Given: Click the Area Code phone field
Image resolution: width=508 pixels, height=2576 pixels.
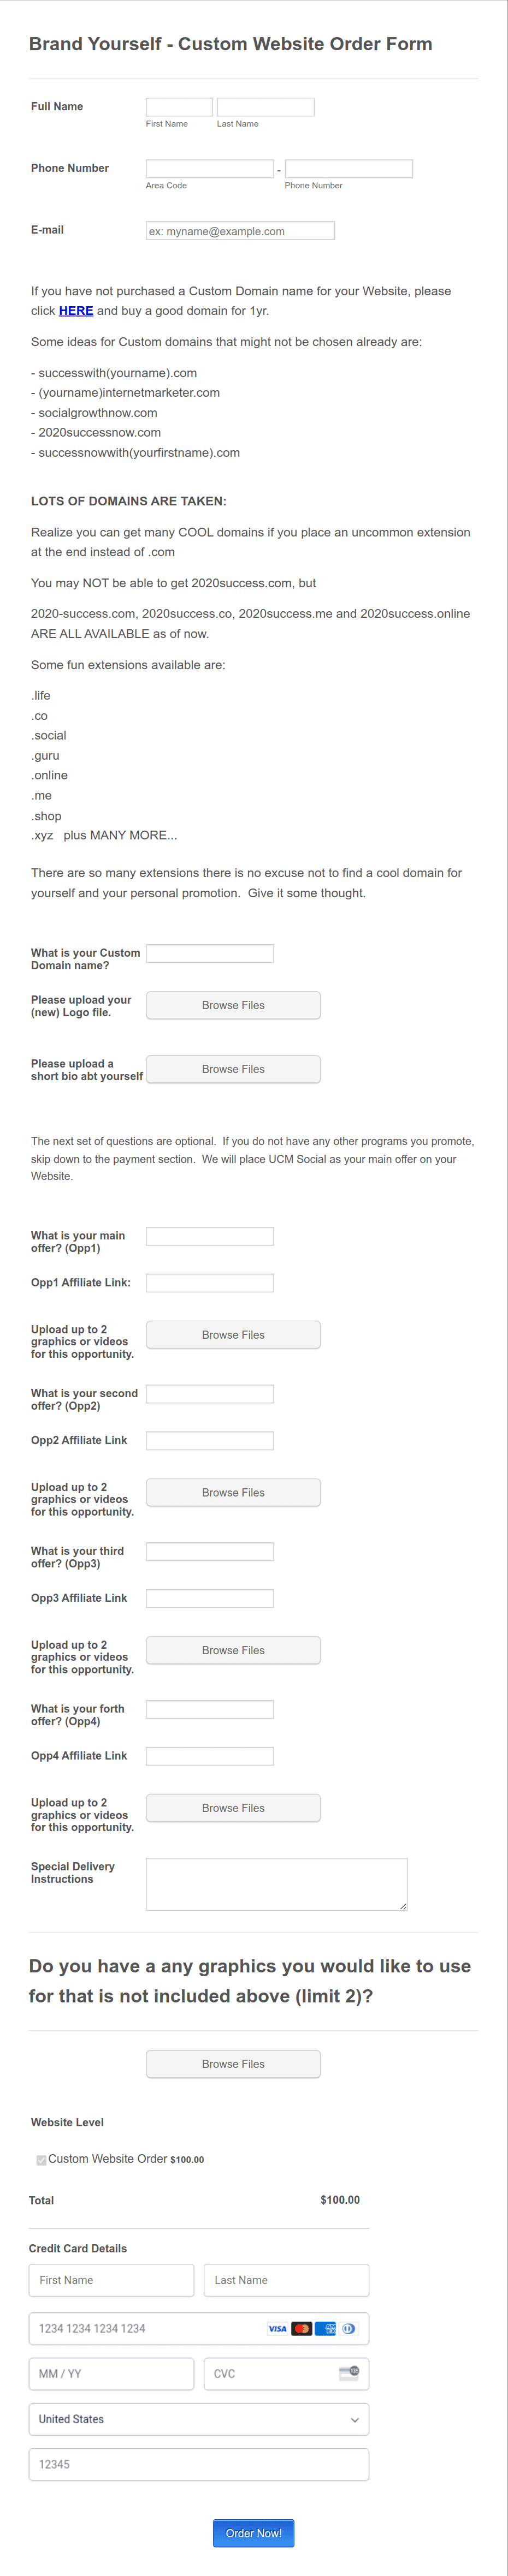Looking at the screenshot, I should (209, 168).
